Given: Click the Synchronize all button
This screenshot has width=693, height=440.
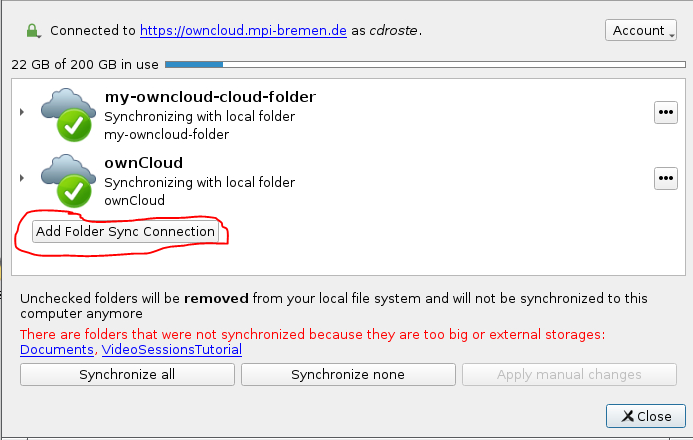Looking at the screenshot, I should coord(127,375).
